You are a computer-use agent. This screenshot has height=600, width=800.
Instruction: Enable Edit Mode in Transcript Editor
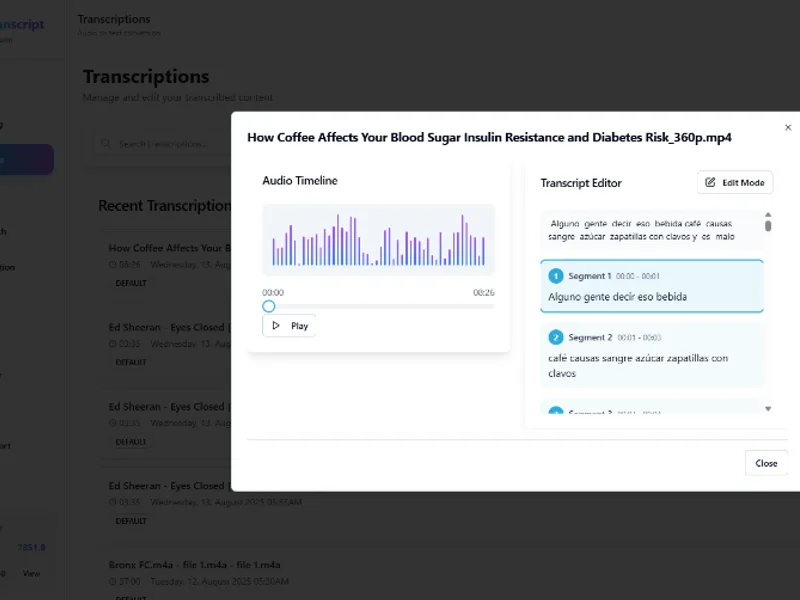735,182
